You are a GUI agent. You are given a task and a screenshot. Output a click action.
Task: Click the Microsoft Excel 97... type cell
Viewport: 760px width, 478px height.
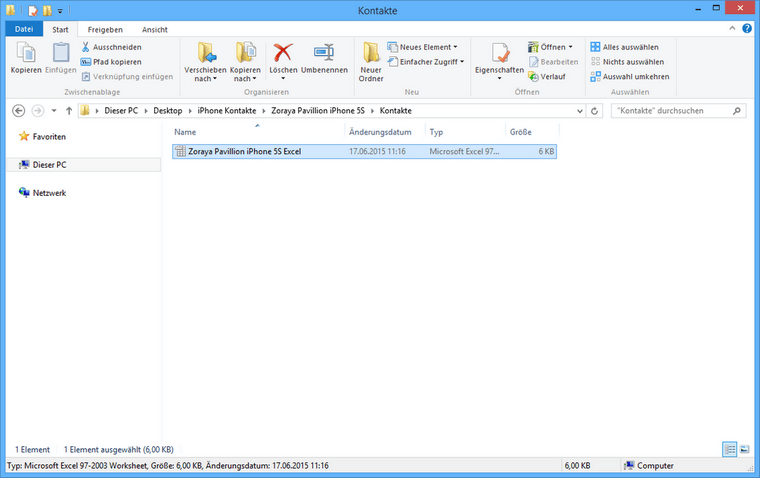(464, 151)
